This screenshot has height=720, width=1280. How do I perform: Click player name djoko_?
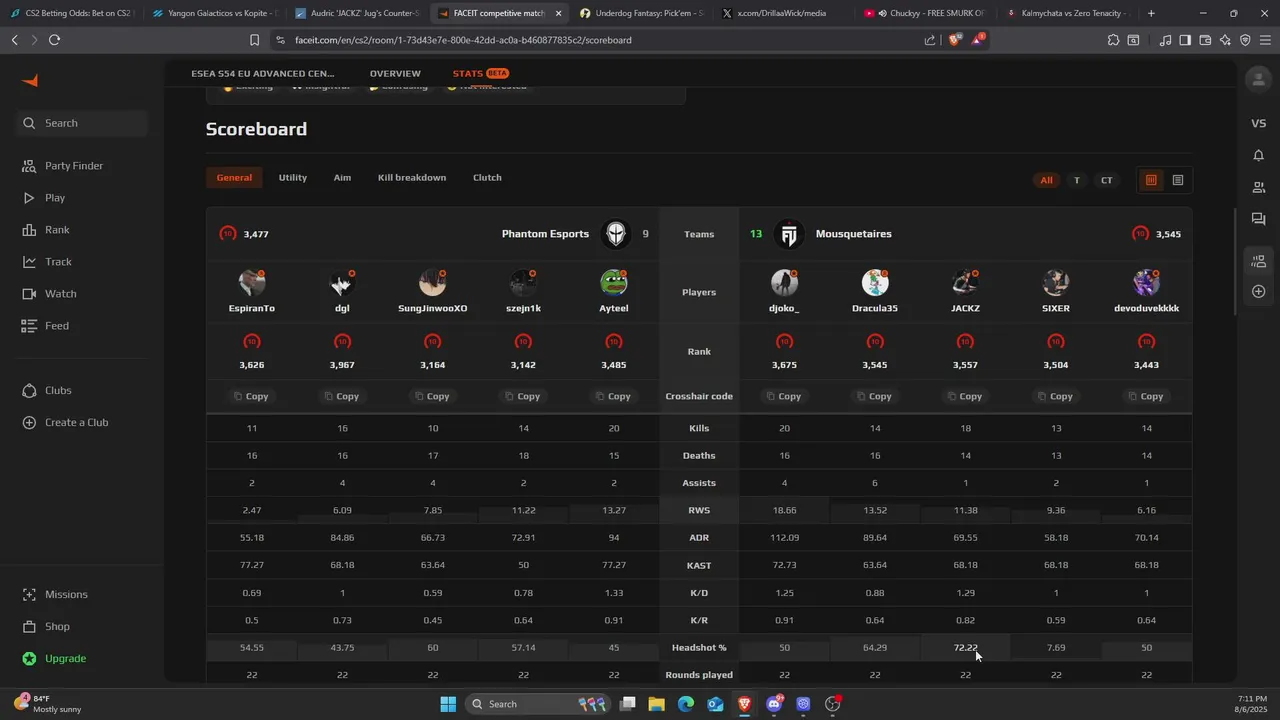784,309
